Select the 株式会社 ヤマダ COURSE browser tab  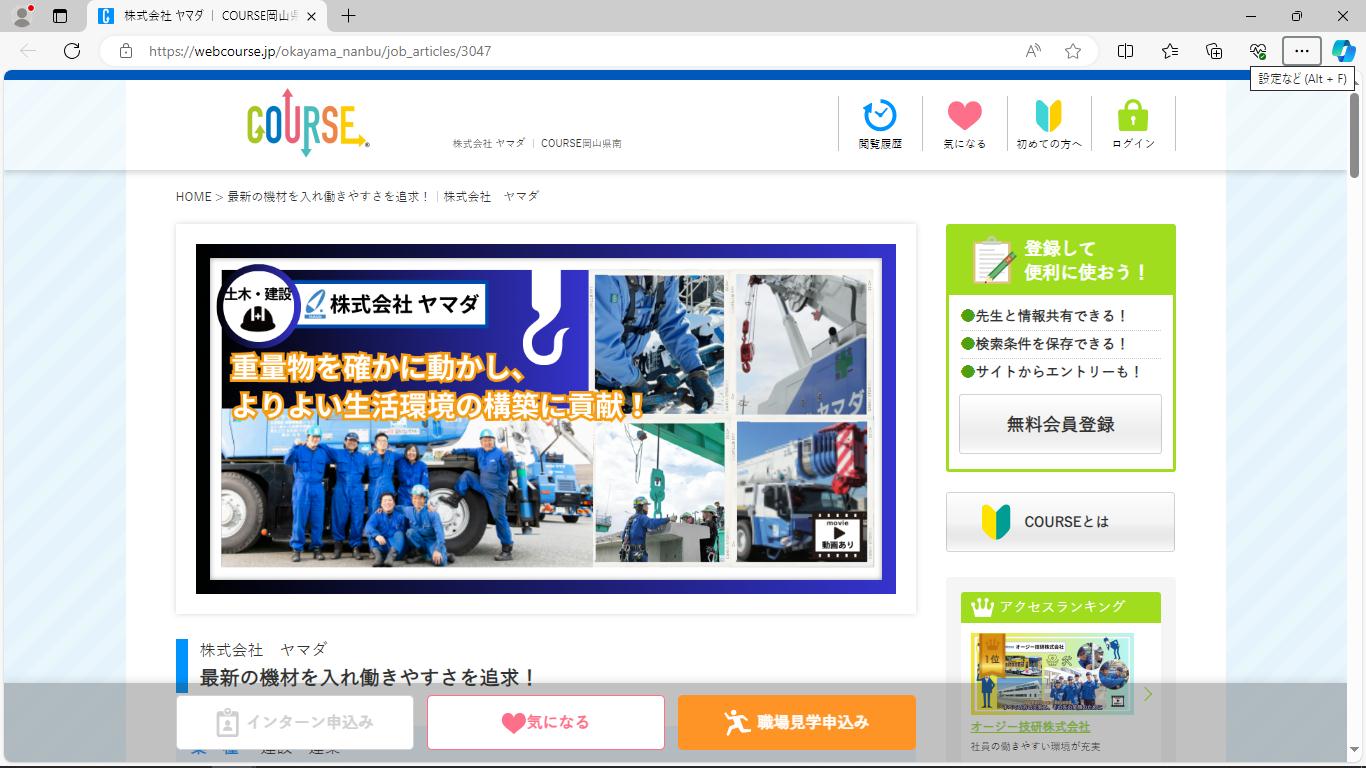[x=208, y=16]
